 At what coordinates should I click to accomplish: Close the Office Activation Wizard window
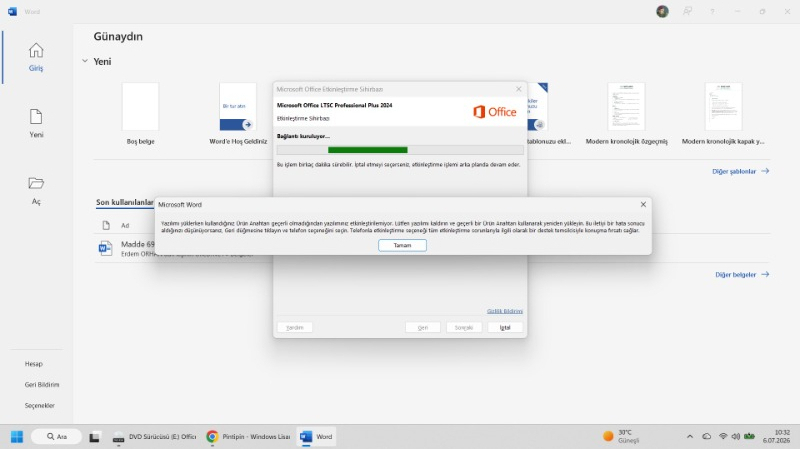[x=518, y=89]
